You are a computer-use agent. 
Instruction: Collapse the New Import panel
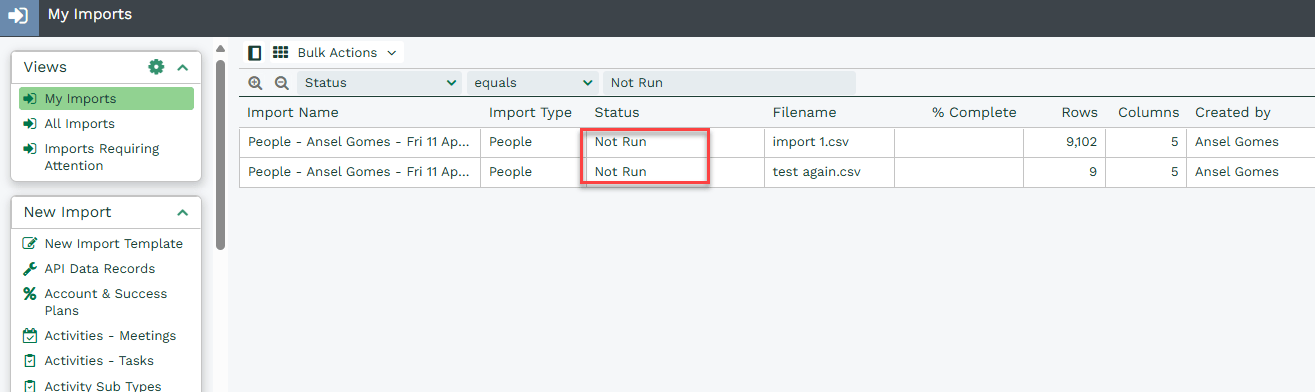pyautogui.click(x=182, y=212)
